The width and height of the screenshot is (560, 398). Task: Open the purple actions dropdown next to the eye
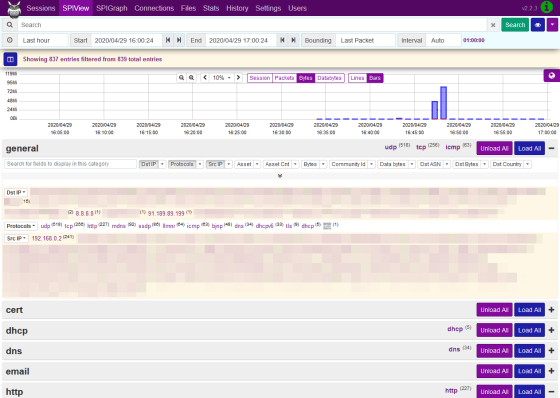click(552, 25)
